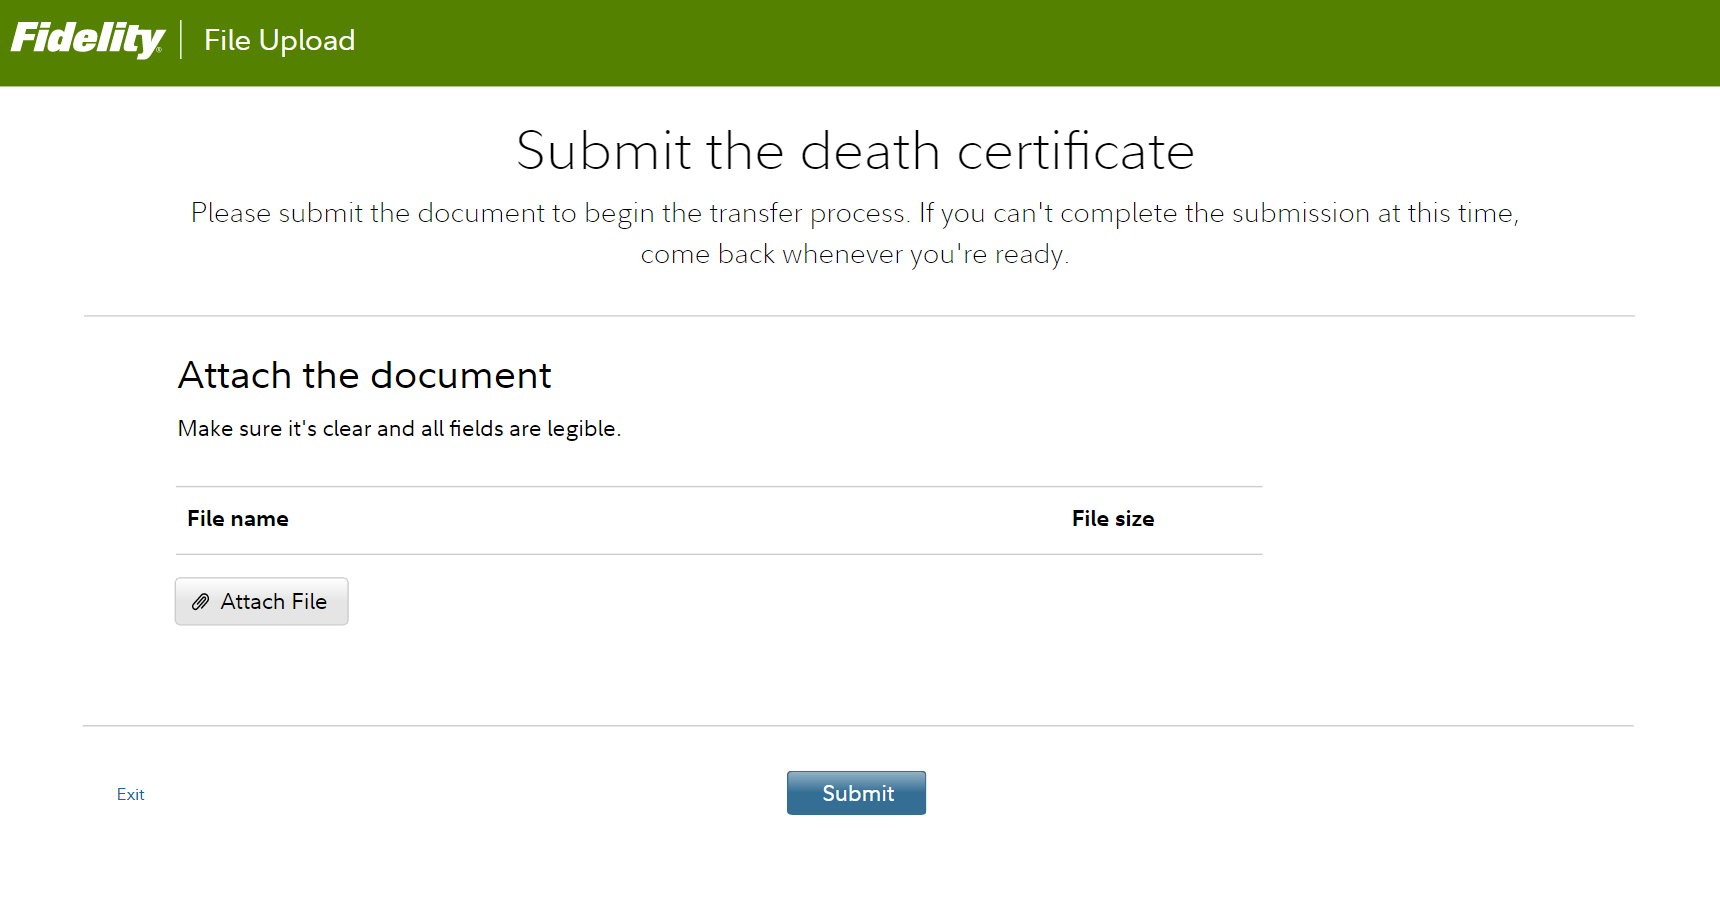This screenshot has height=897, width=1720.
Task: Click the paperclip icon on Attach File
Action: (201, 602)
